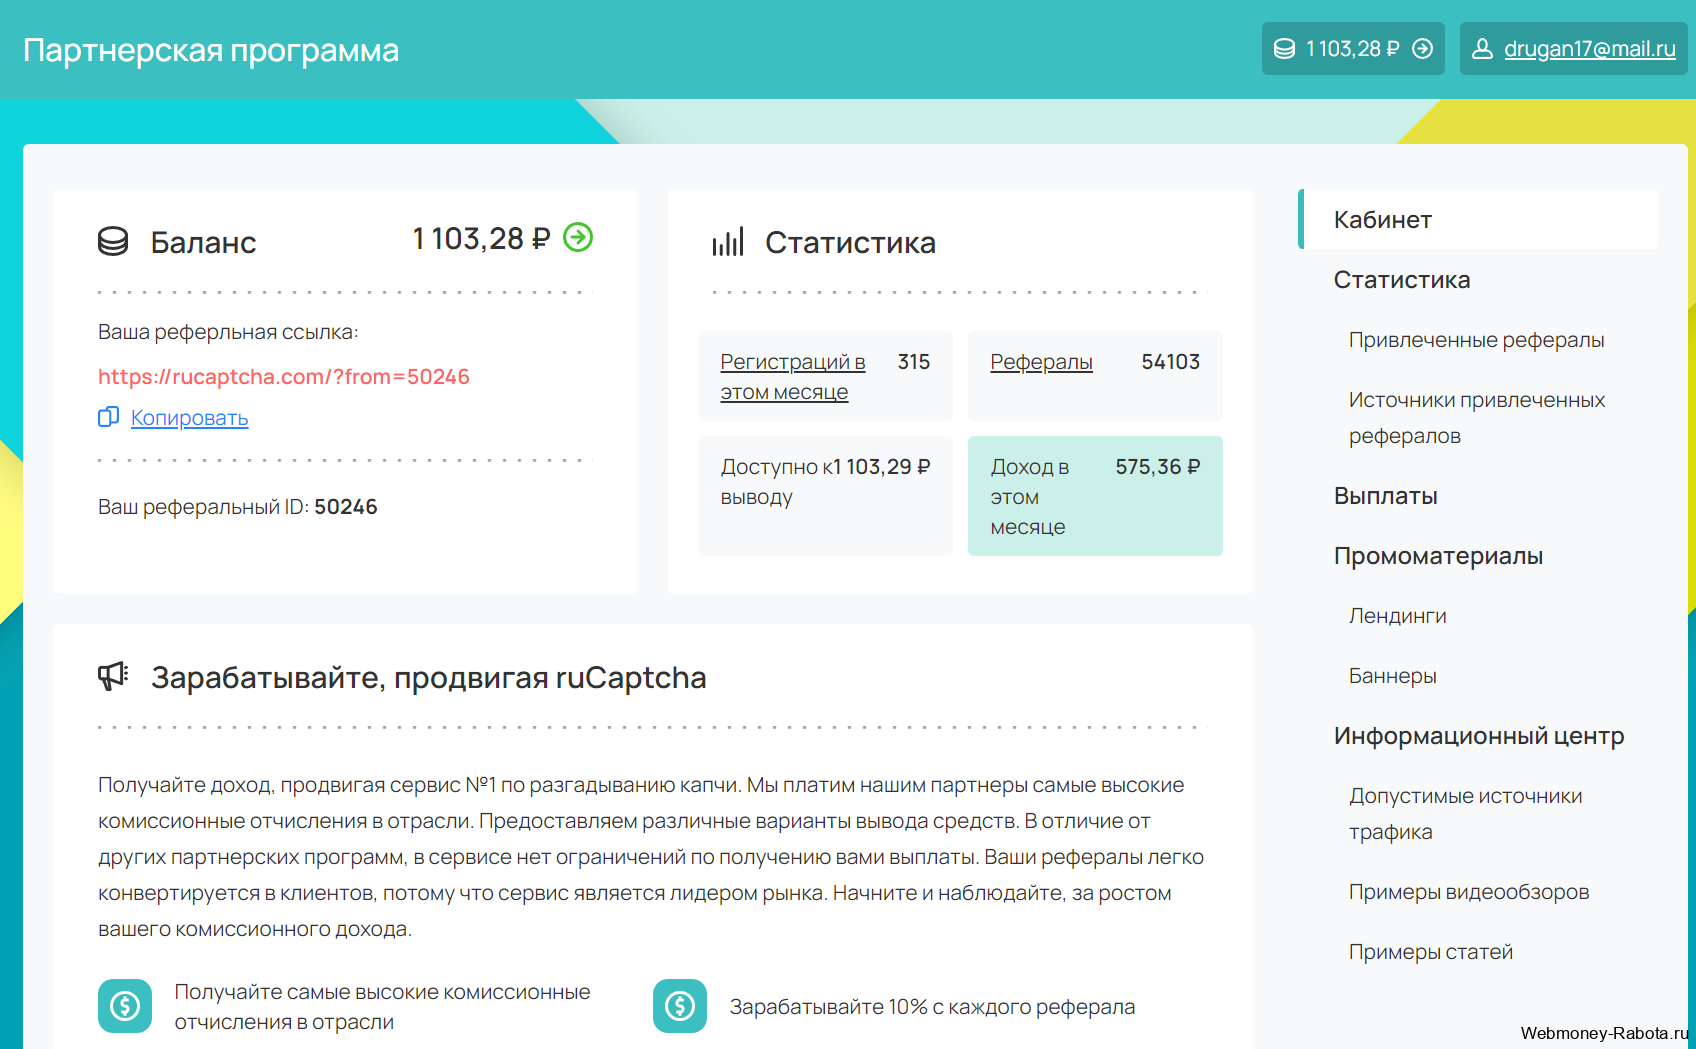Open Источники привлеченных рефералов sidebar item
The width and height of the screenshot is (1696, 1049).
[x=1476, y=418]
